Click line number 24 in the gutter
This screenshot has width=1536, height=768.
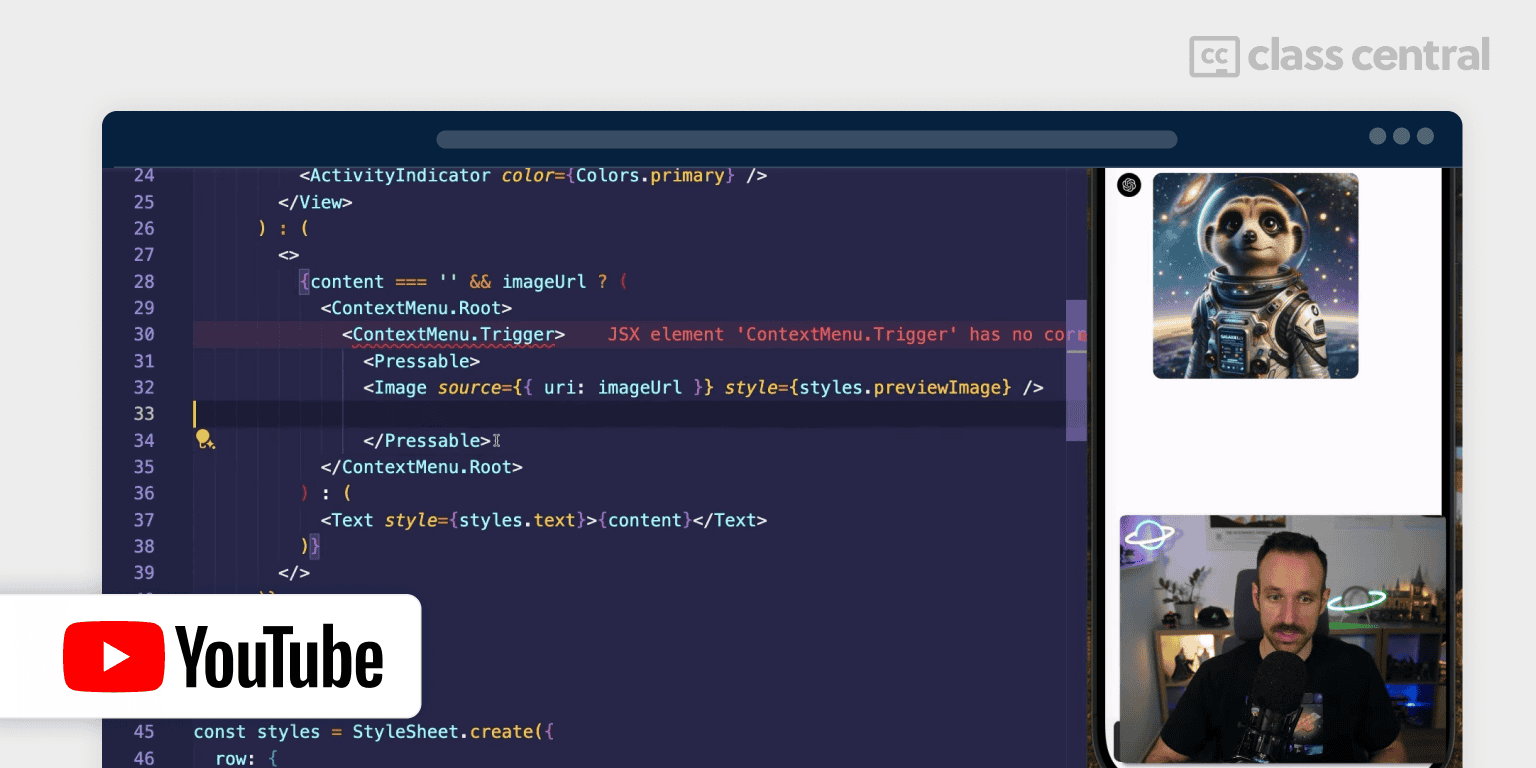click(144, 175)
